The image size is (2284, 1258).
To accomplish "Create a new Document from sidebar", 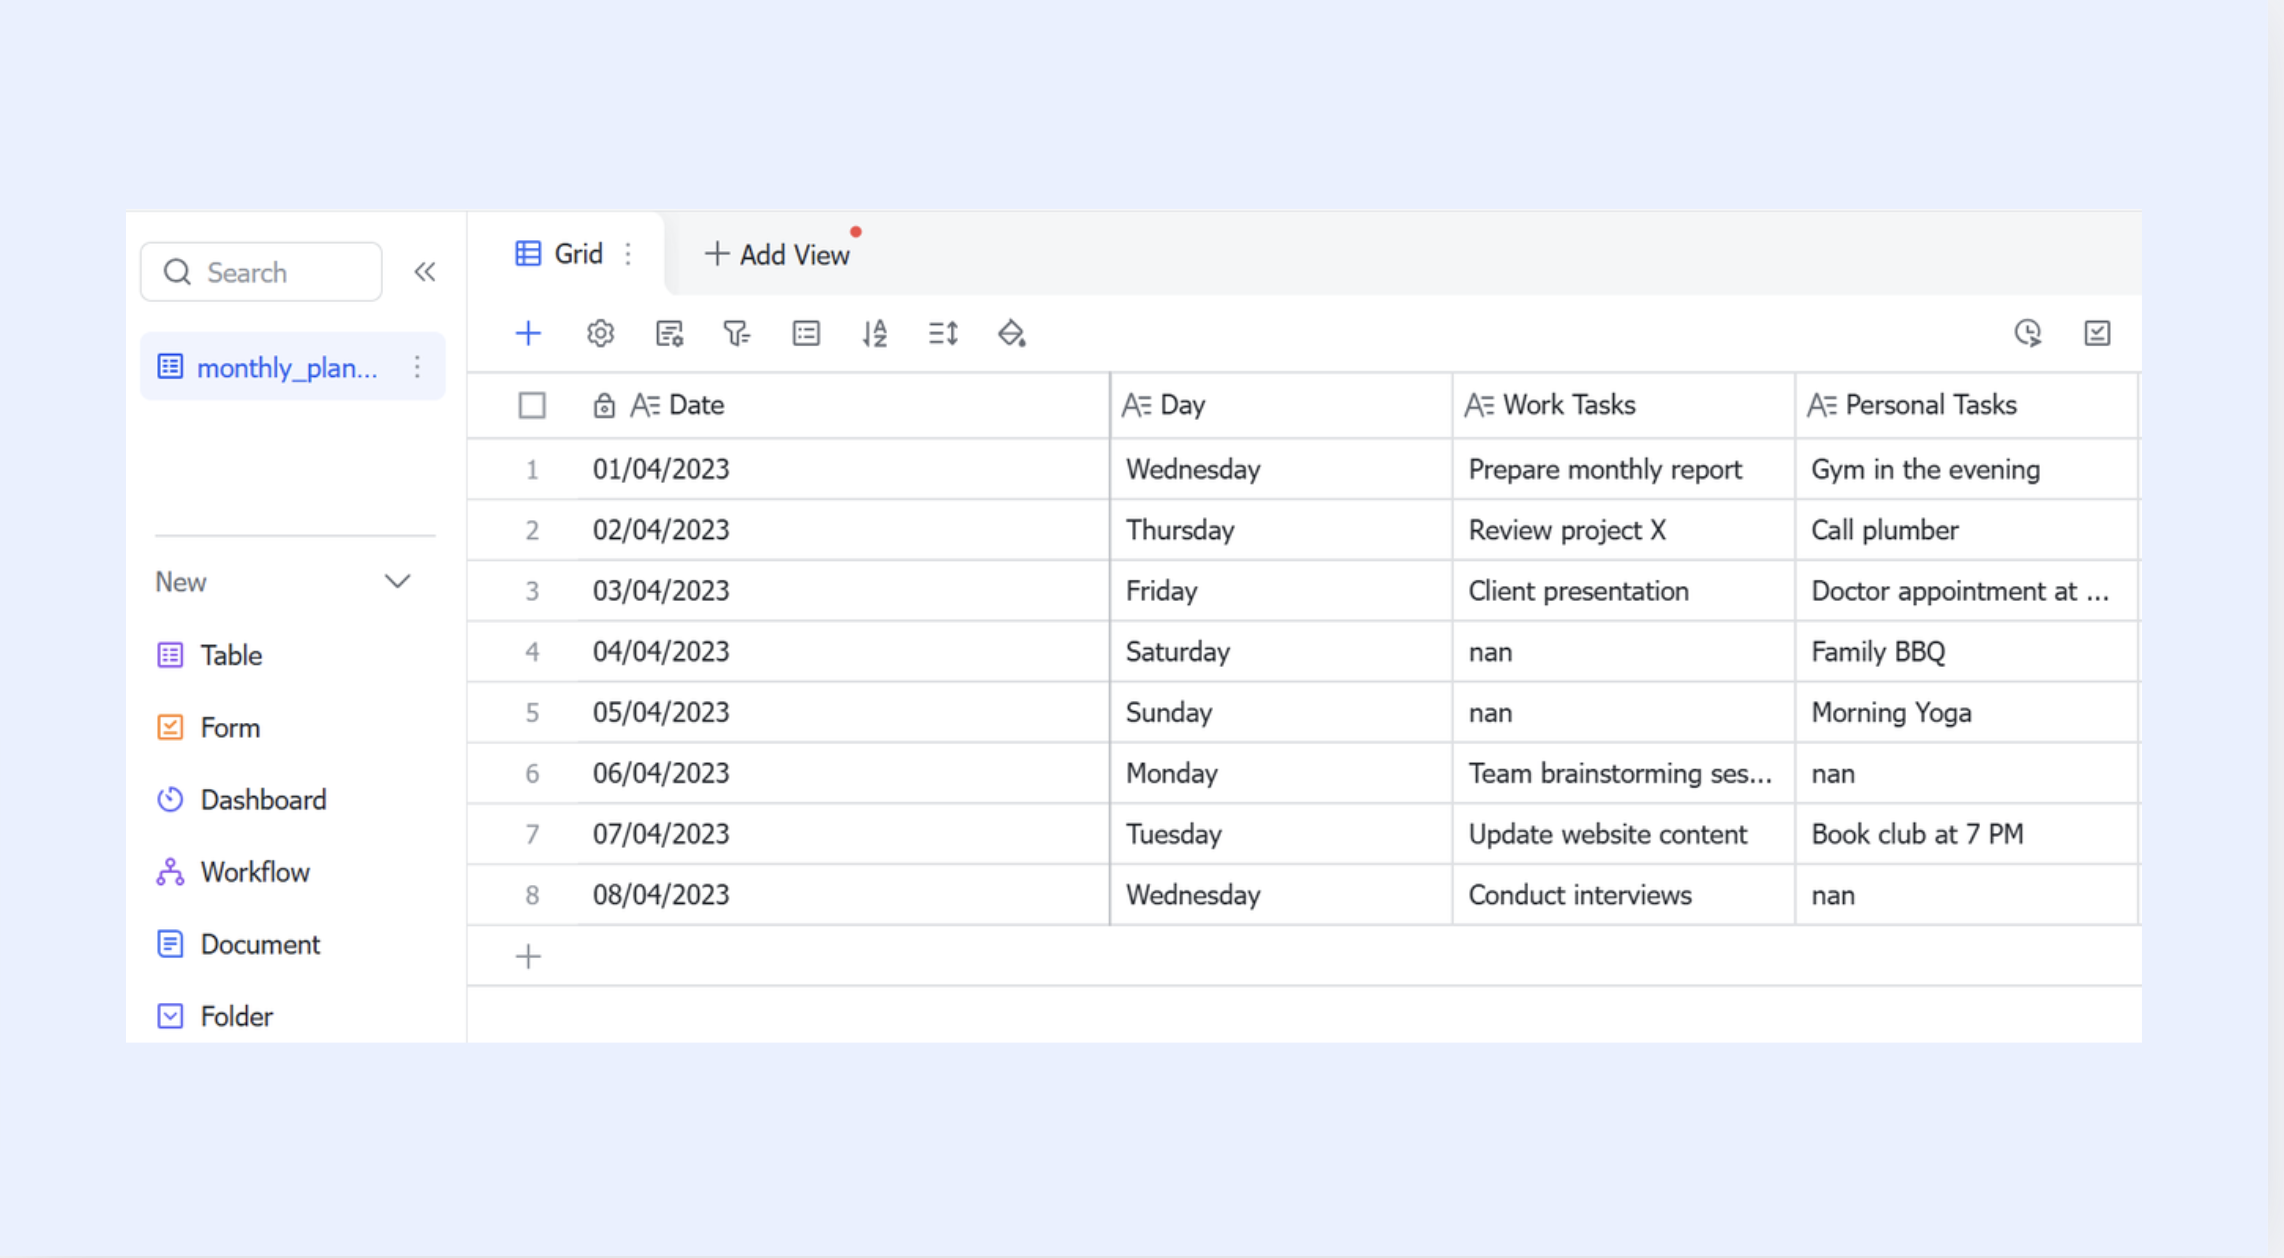I will pyautogui.click(x=238, y=944).
